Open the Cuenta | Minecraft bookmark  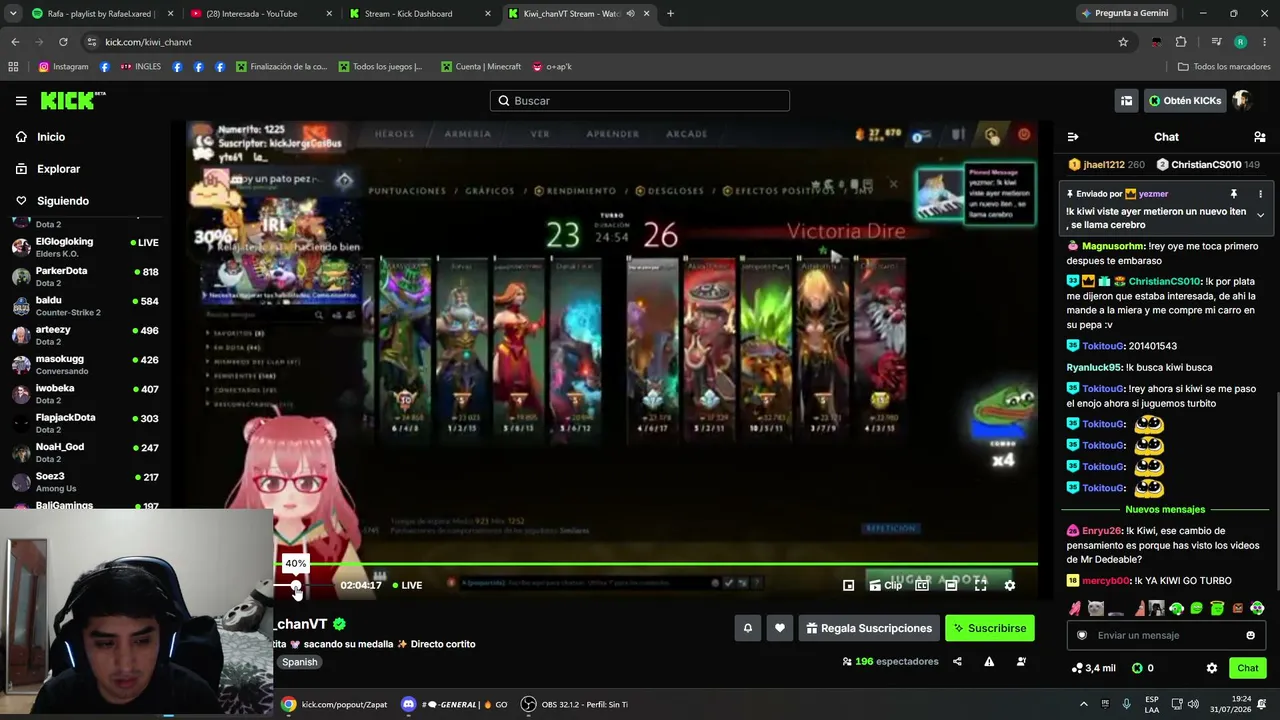(x=480, y=67)
